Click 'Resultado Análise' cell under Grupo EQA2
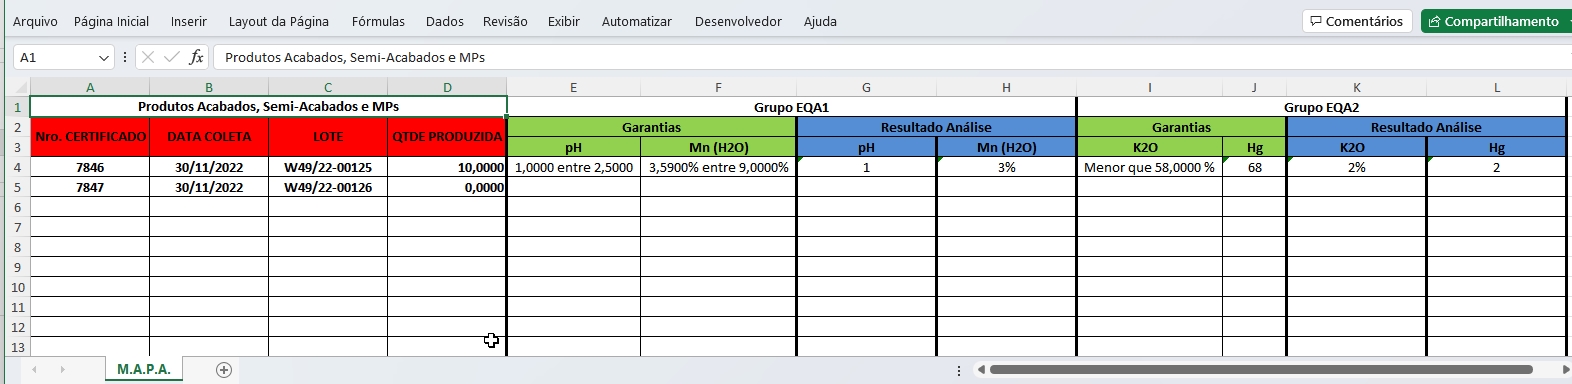Screen dimensions: 1572x384 [1426, 127]
